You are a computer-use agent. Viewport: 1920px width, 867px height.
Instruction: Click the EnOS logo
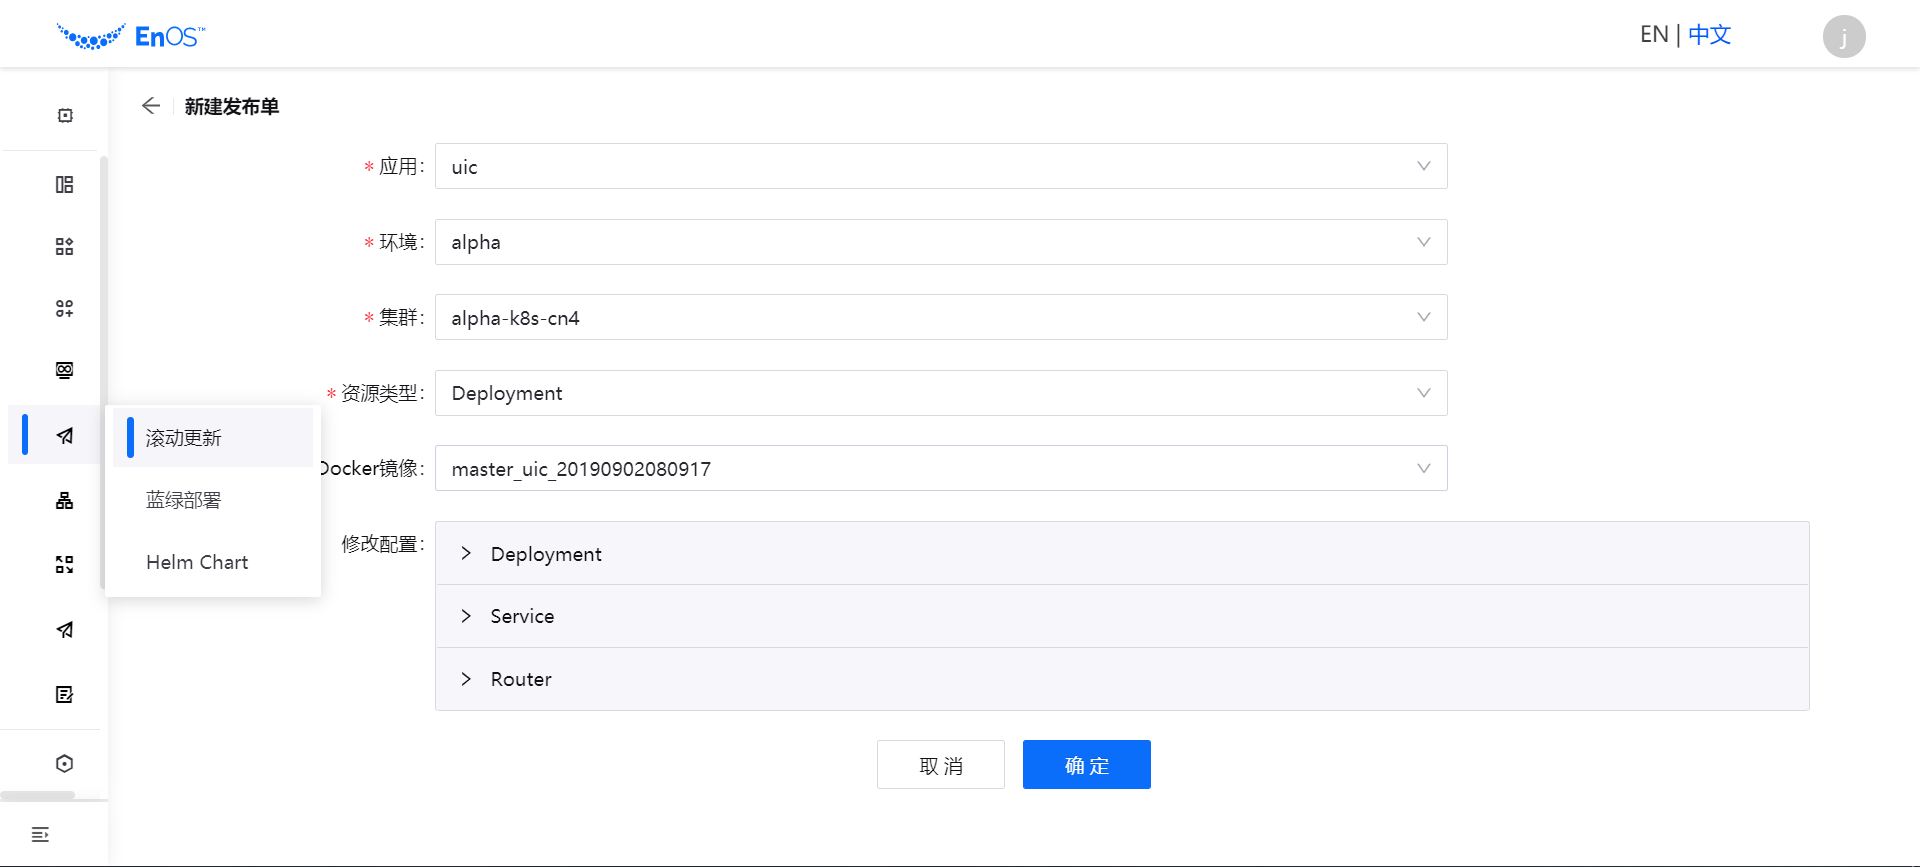tap(130, 36)
